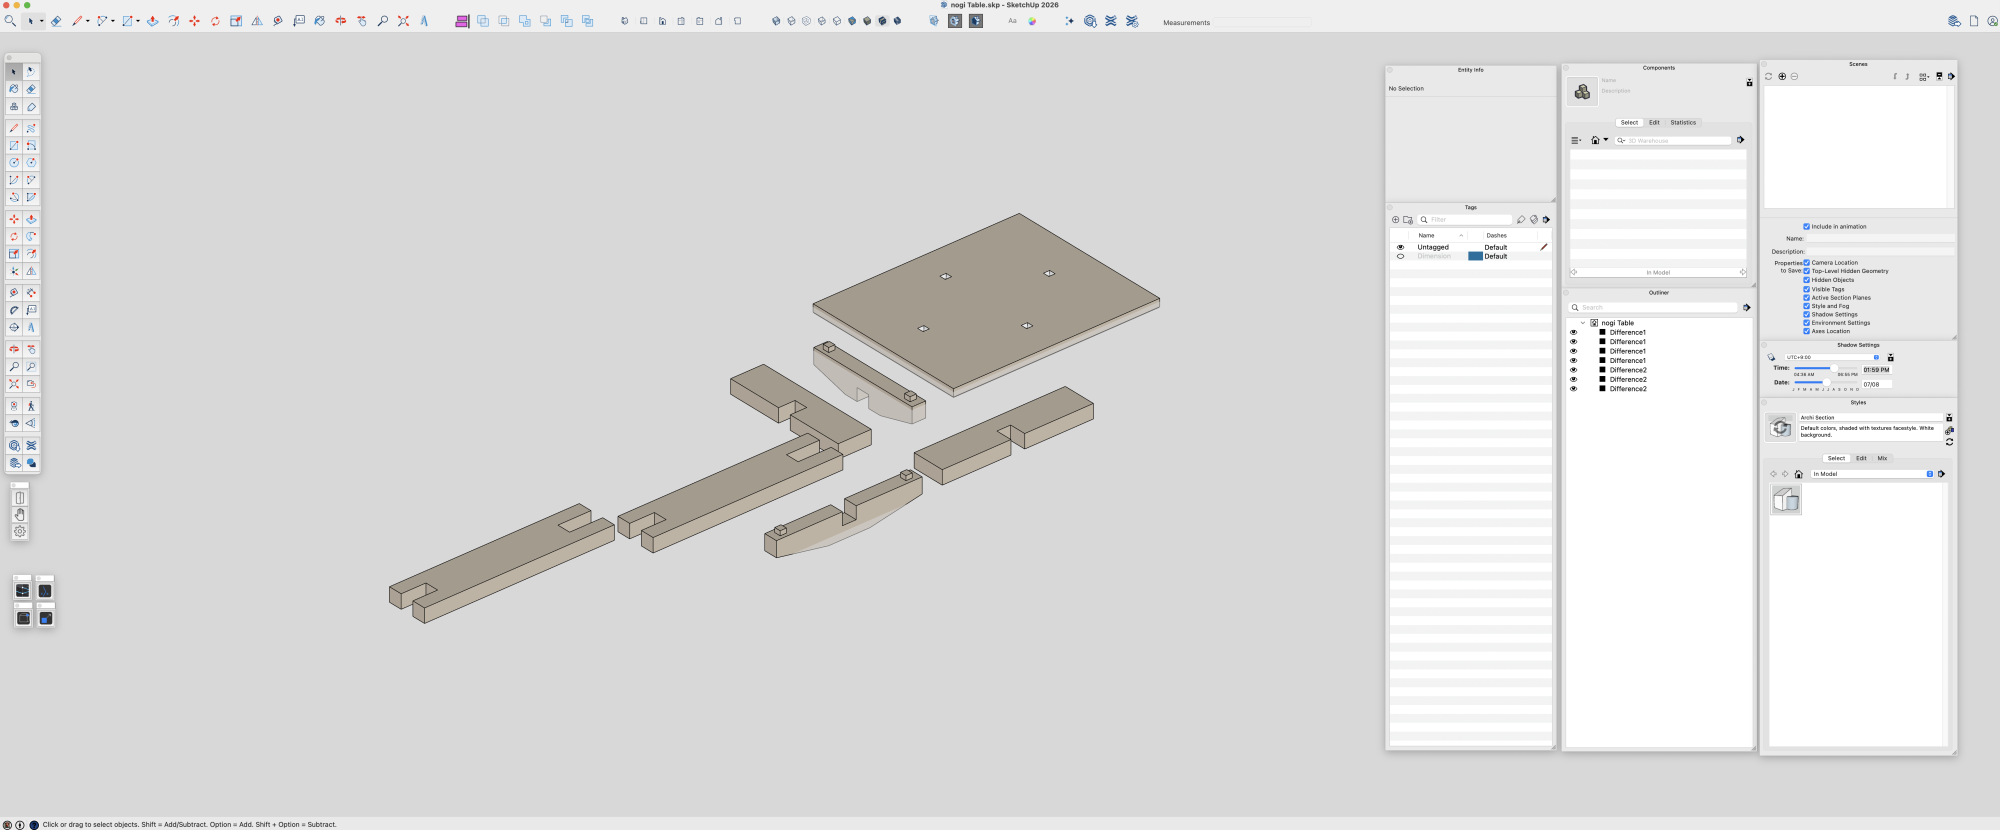Pick the Push/Pull tool in the top toolbar
This screenshot has width=2000, height=830.
[153, 21]
